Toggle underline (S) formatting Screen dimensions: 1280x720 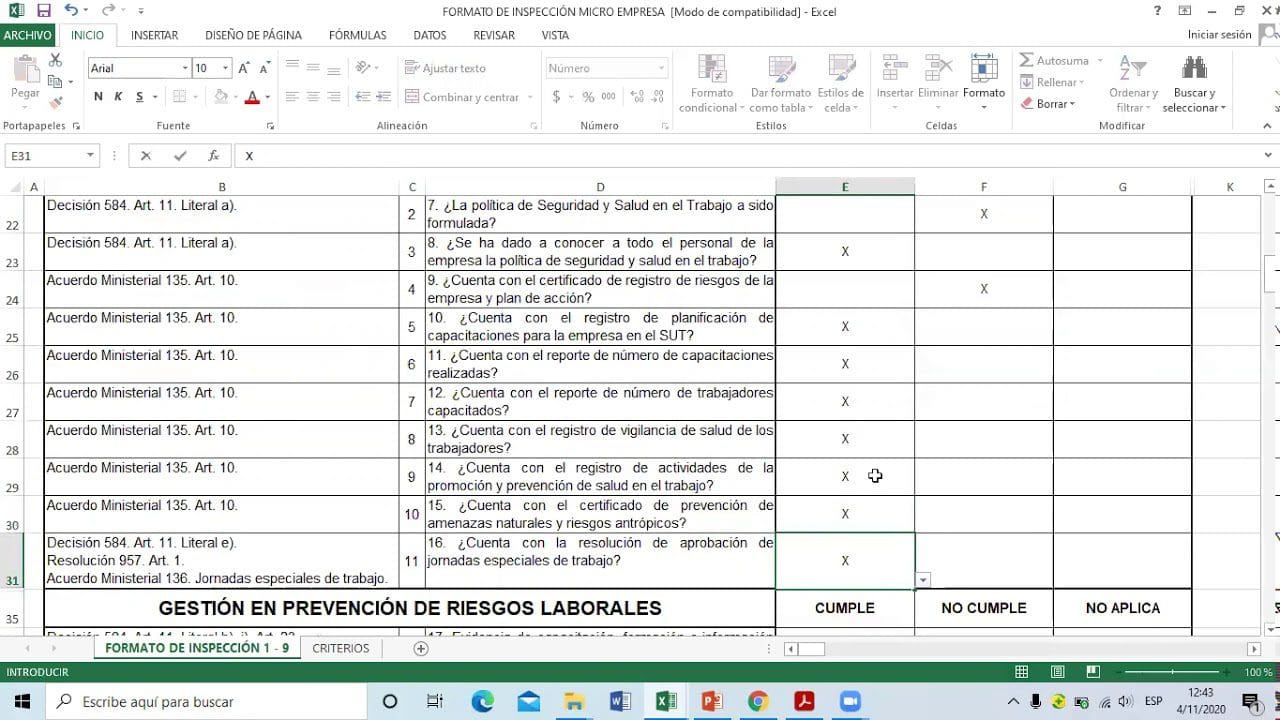140,97
